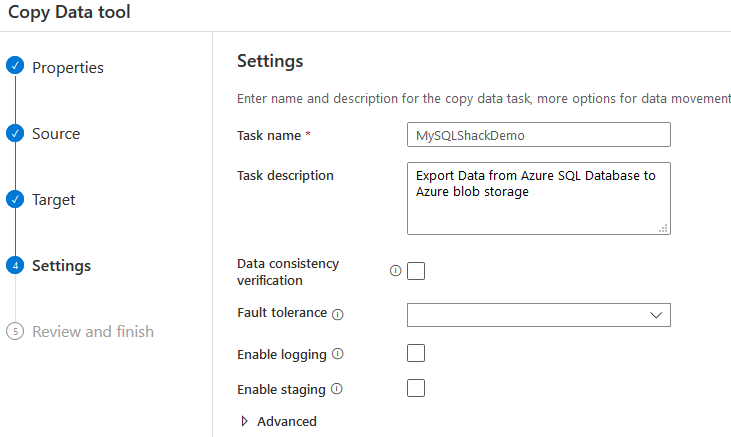Click the Enable logging info icon
This screenshot has height=437, width=731.
pos(337,354)
